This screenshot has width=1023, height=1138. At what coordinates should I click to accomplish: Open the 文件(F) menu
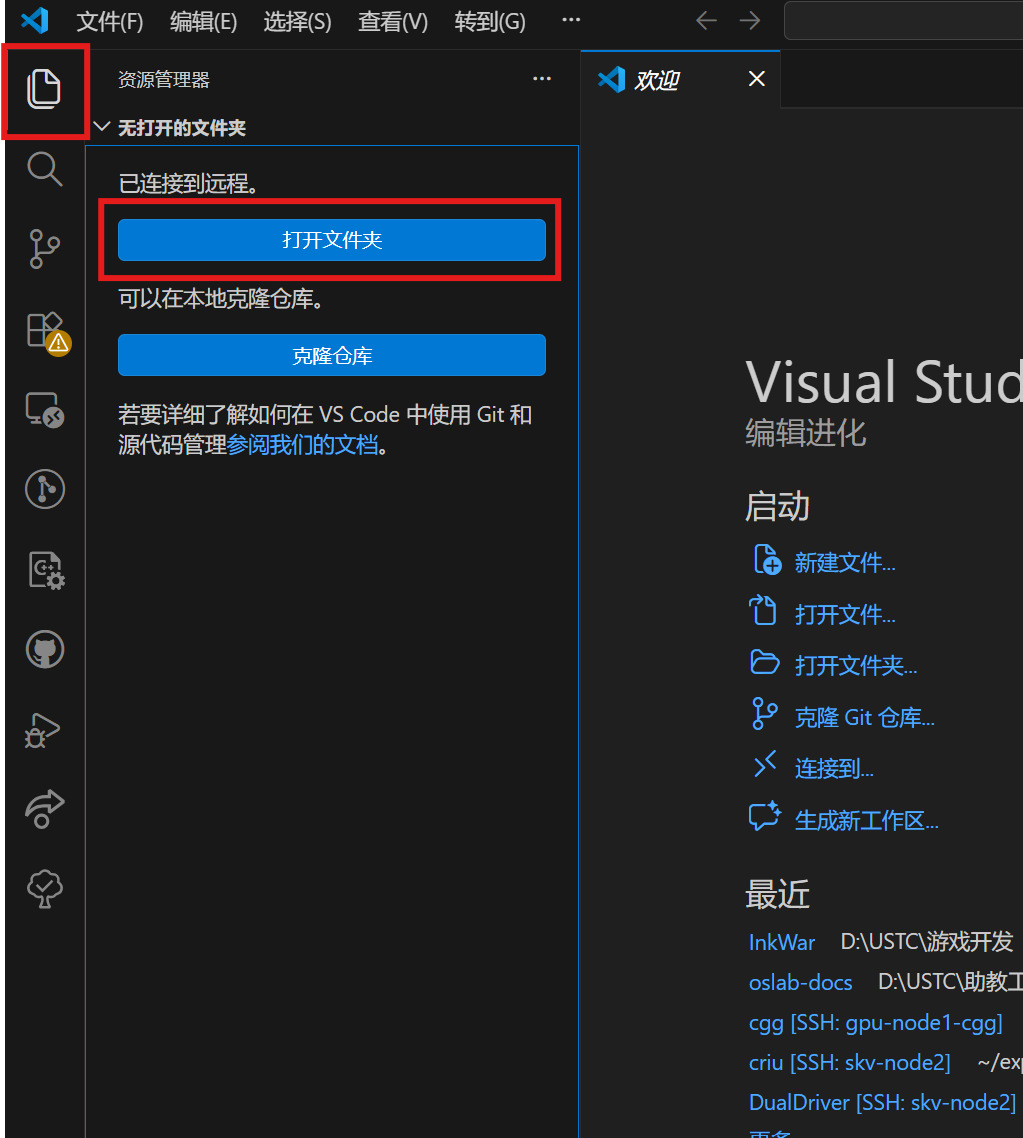coord(110,22)
